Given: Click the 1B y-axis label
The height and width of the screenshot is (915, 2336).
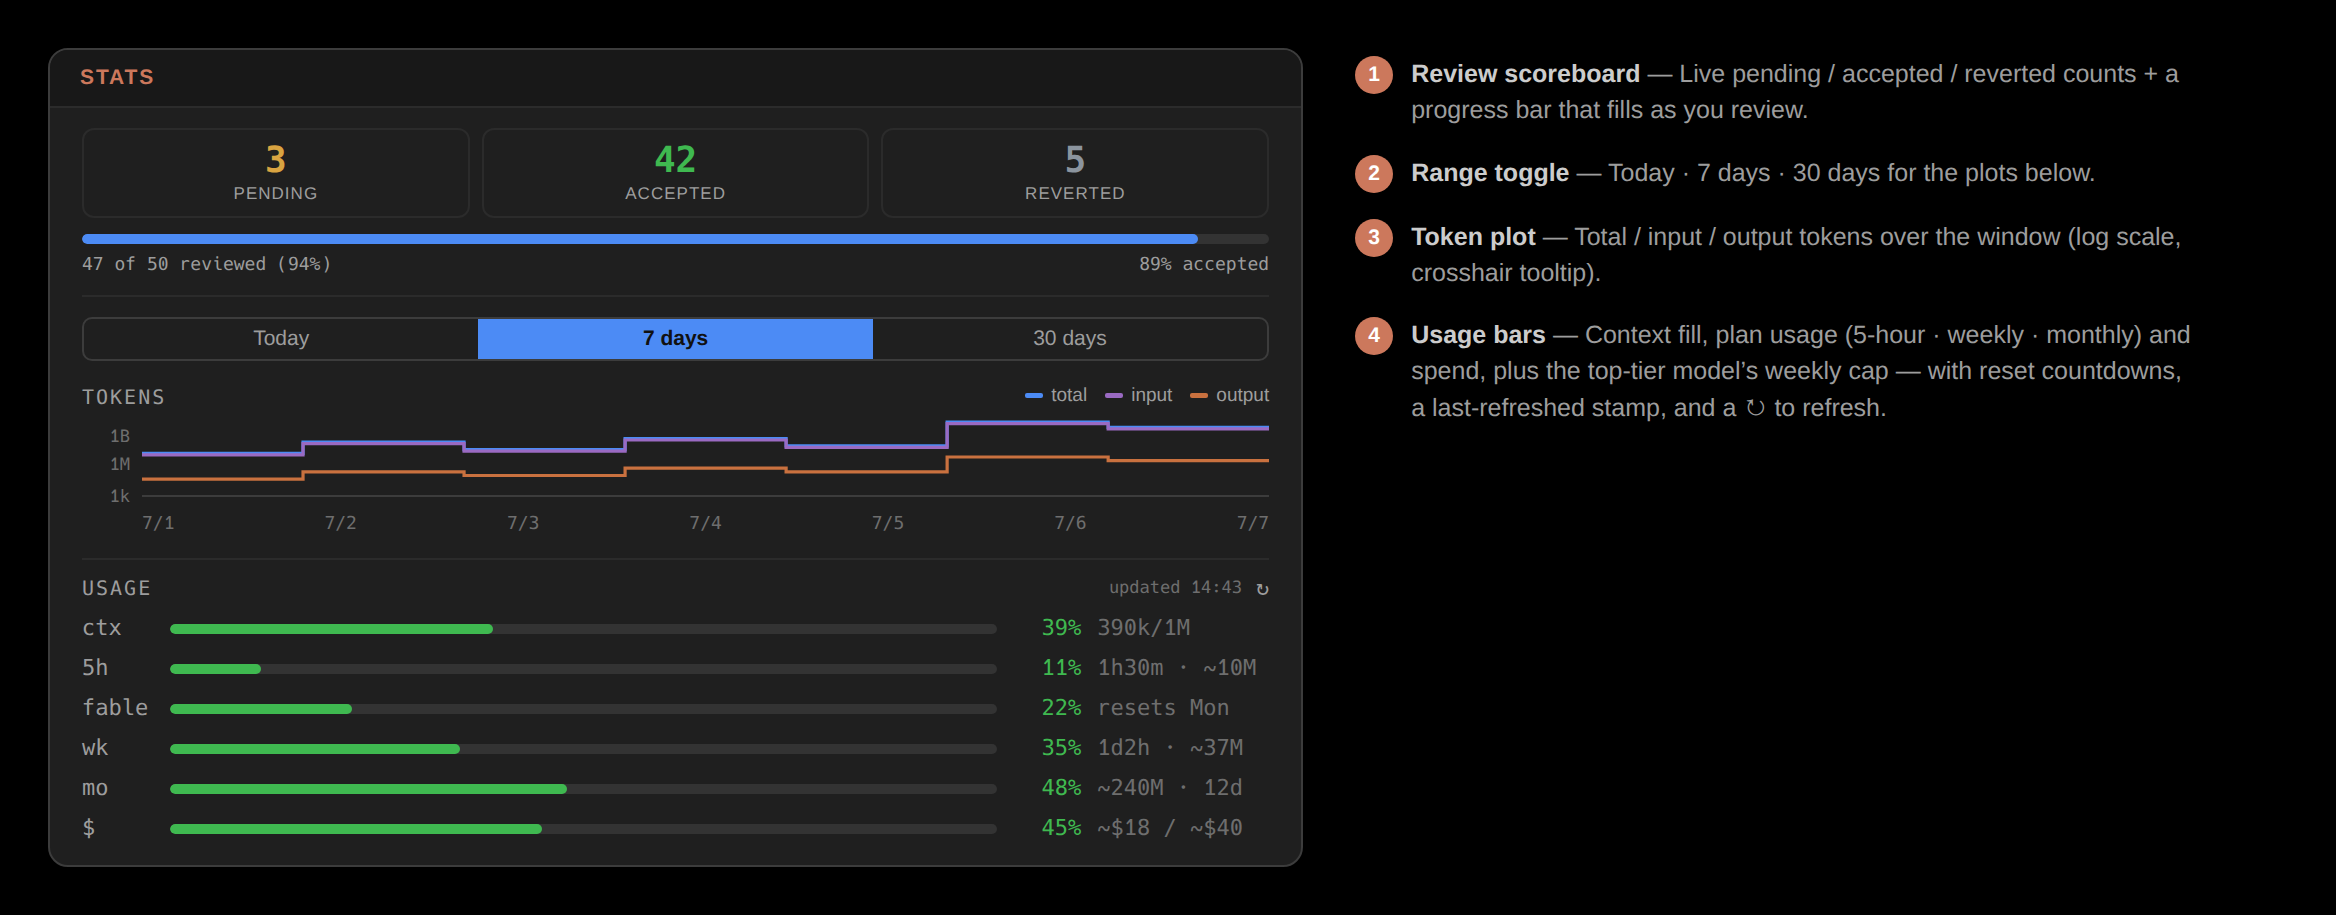Looking at the screenshot, I should pyautogui.click(x=120, y=436).
